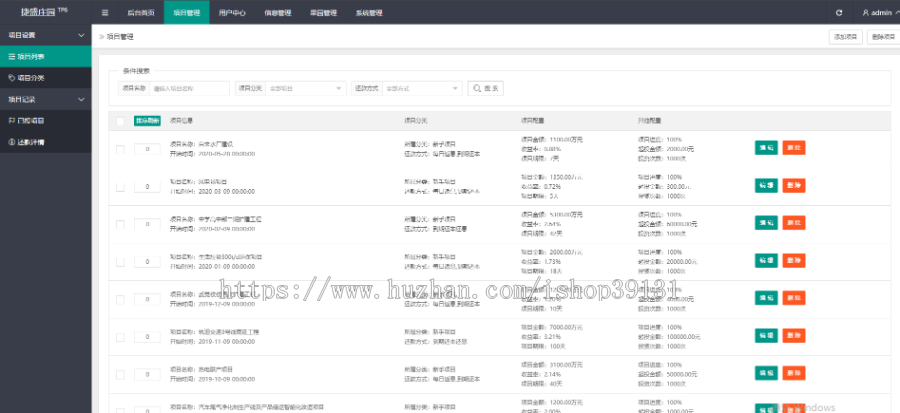Click sort-order box of 2019-11-09 project
Viewport: 900px width, 413px height.
point(148,337)
